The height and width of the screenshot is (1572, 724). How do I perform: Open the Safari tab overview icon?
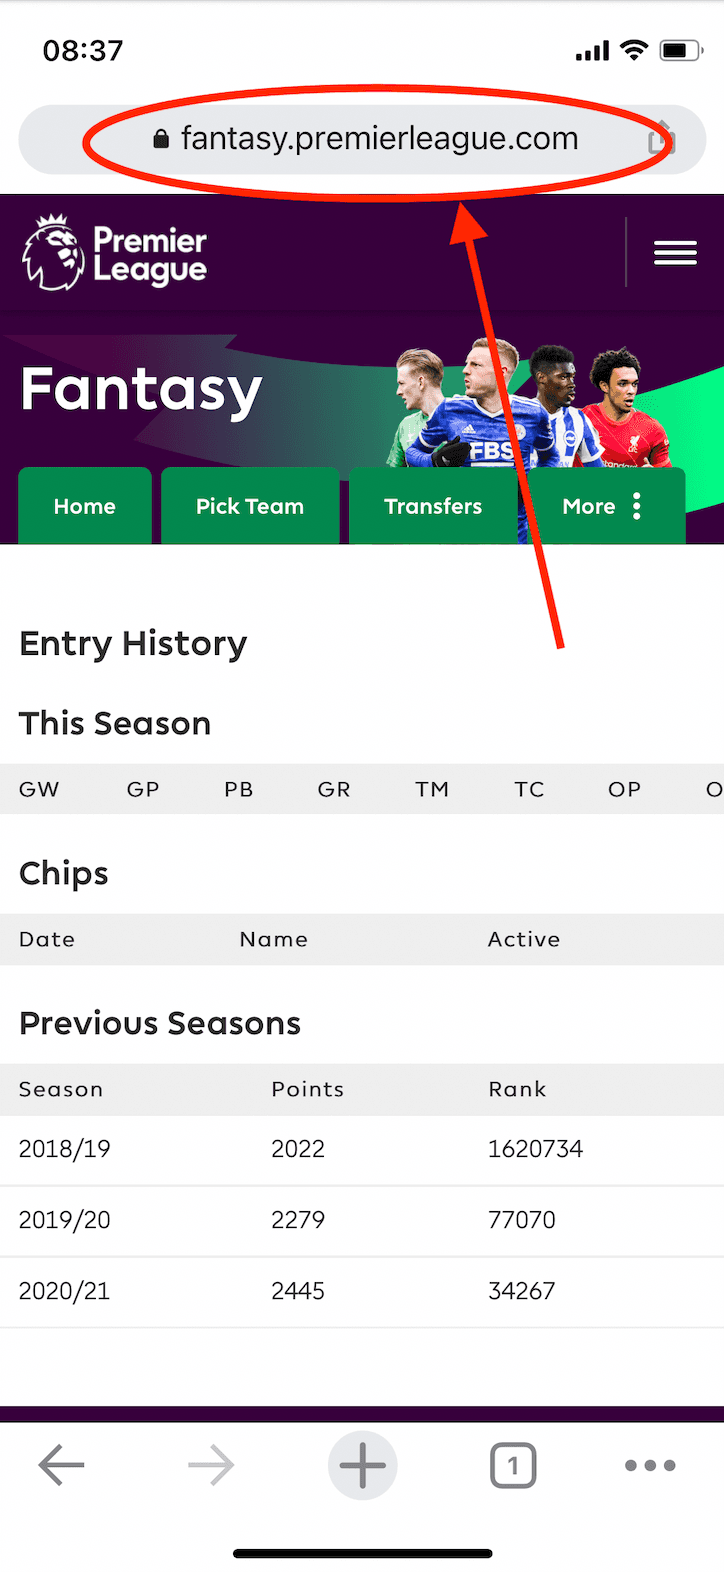[513, 1465]
